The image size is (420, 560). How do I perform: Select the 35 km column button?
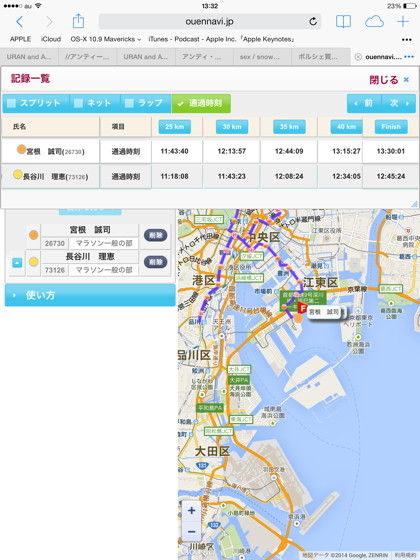[289, 127]
